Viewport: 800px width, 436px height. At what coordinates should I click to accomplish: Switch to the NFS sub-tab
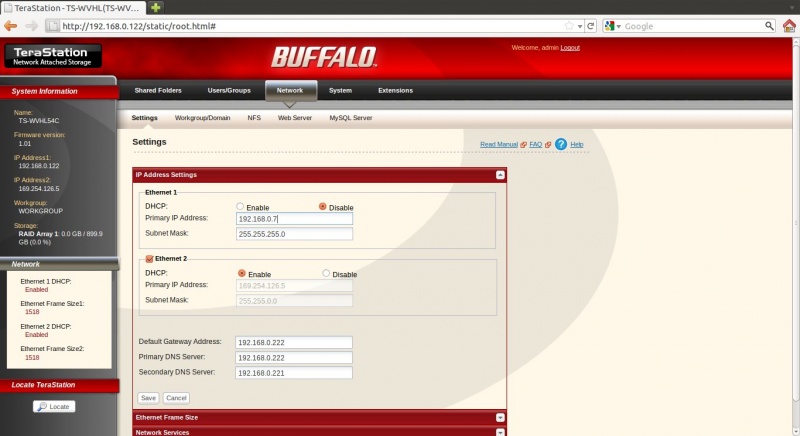click(254, 118)
